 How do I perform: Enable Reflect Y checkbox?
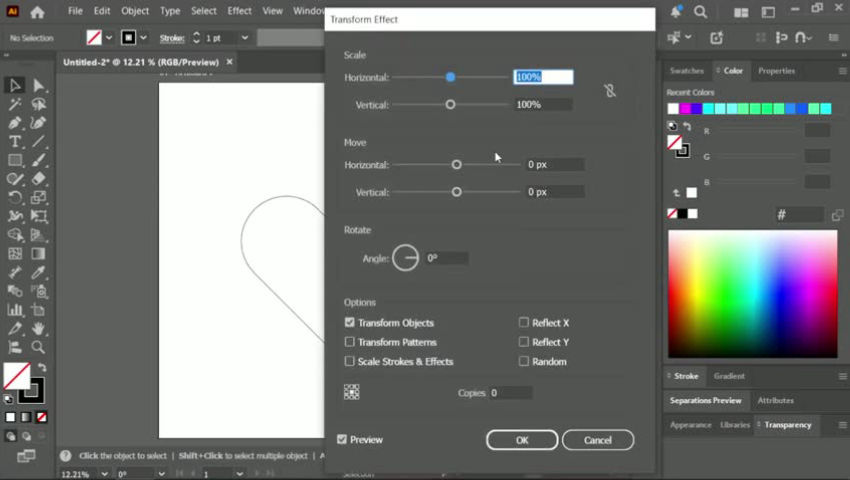(524, 342)
